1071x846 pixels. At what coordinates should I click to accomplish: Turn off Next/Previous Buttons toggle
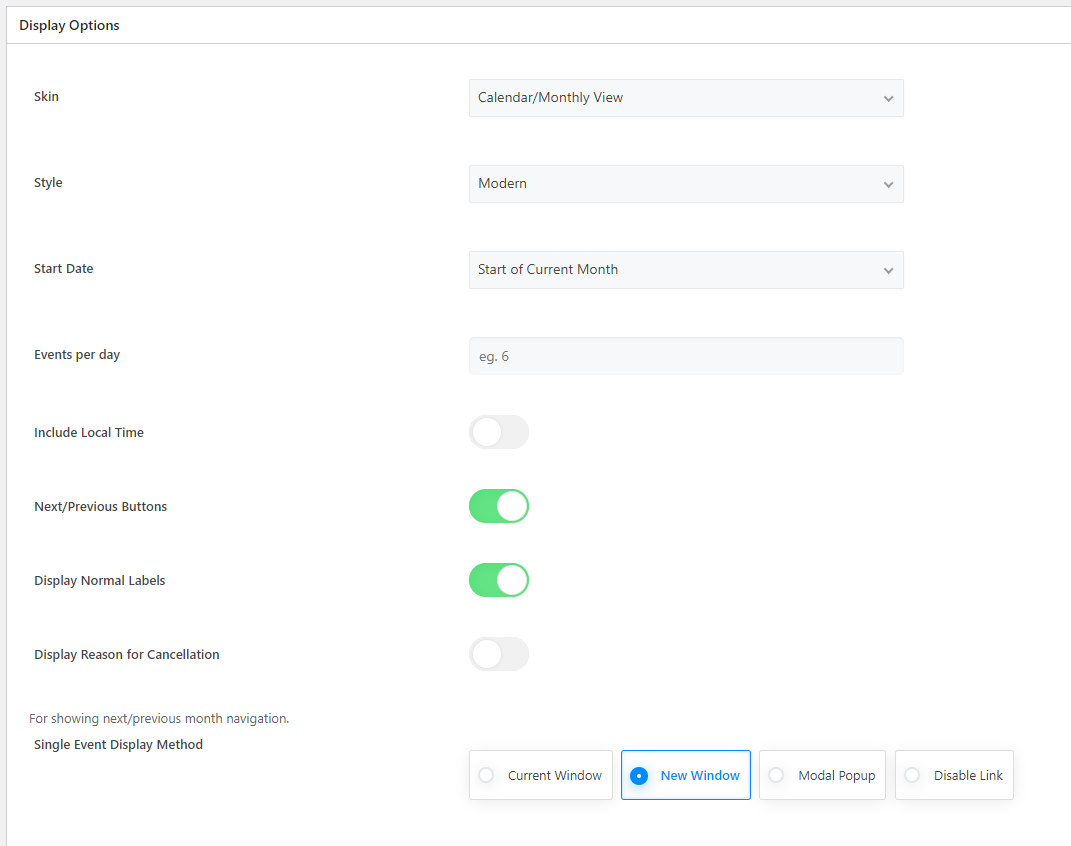[x=498, y=506]
